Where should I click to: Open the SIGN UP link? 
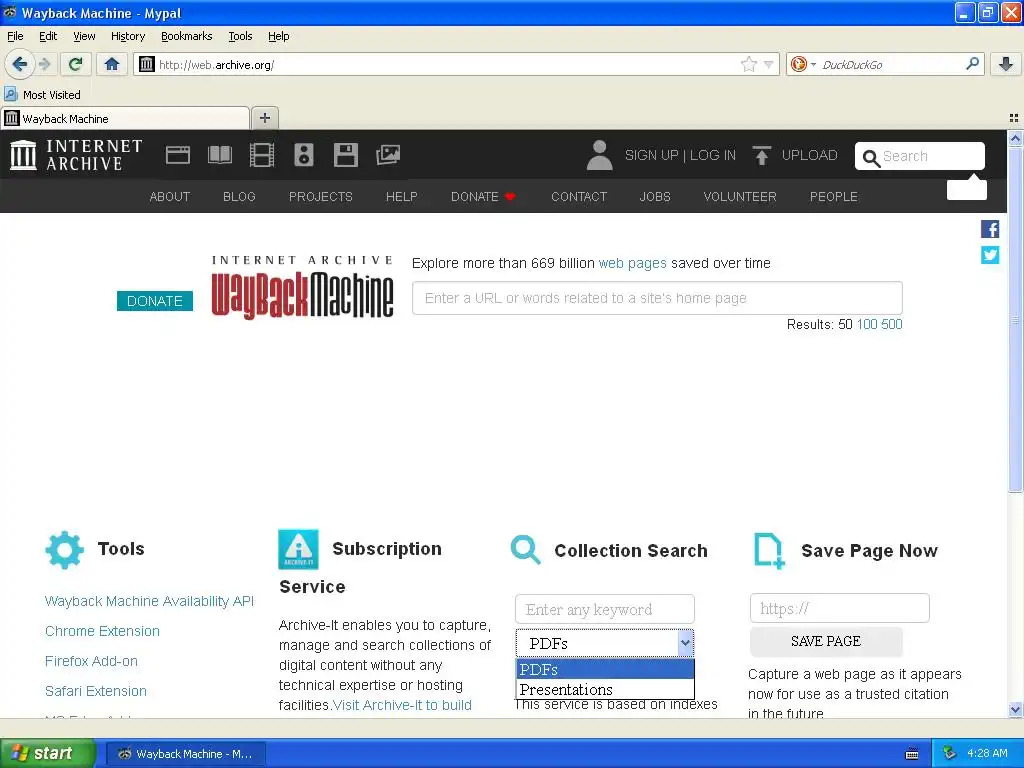pyautogui.click(x=651, y=155)
